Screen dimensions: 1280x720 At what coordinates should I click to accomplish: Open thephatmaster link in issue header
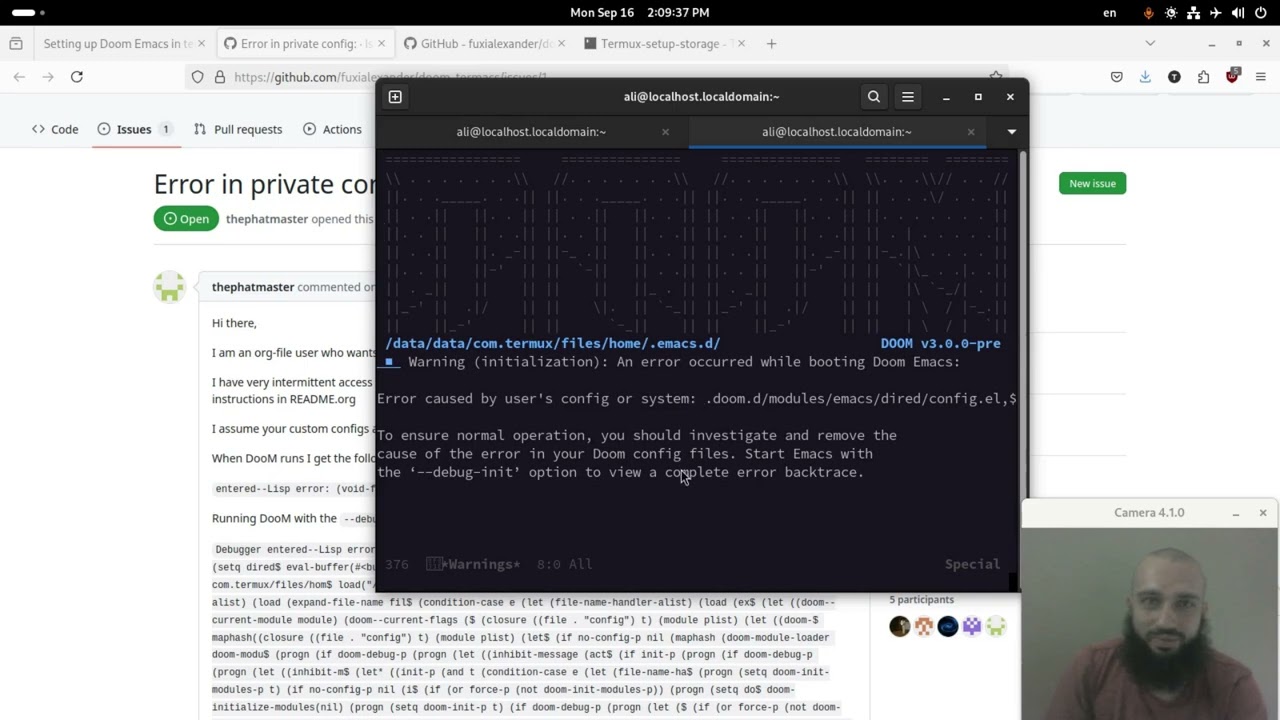point(267,219)
